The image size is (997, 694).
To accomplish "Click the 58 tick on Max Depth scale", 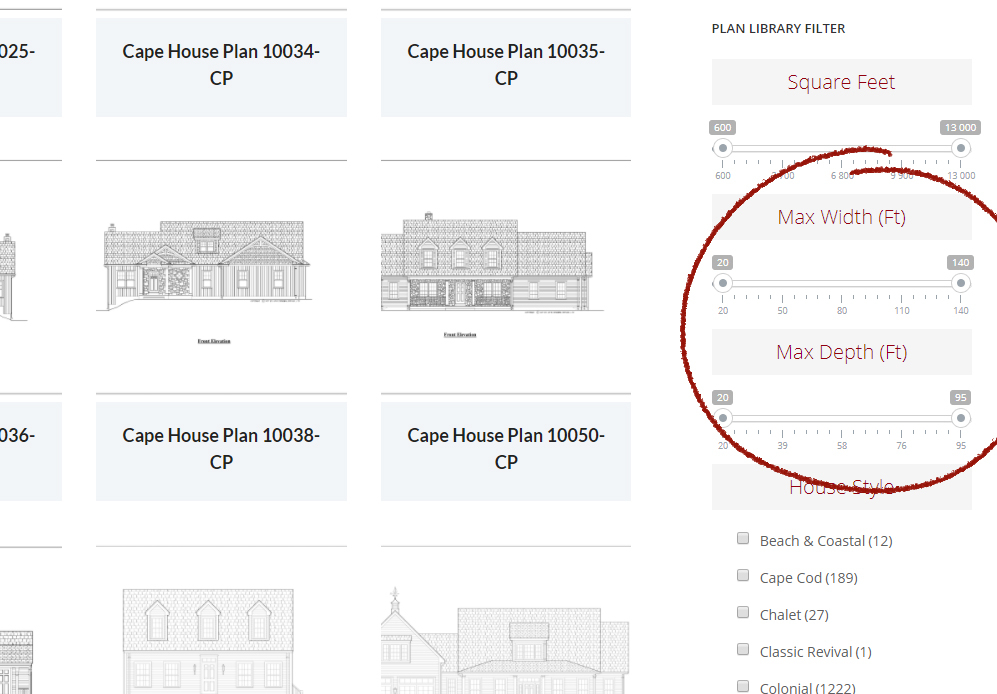I will tap(842, 445).
